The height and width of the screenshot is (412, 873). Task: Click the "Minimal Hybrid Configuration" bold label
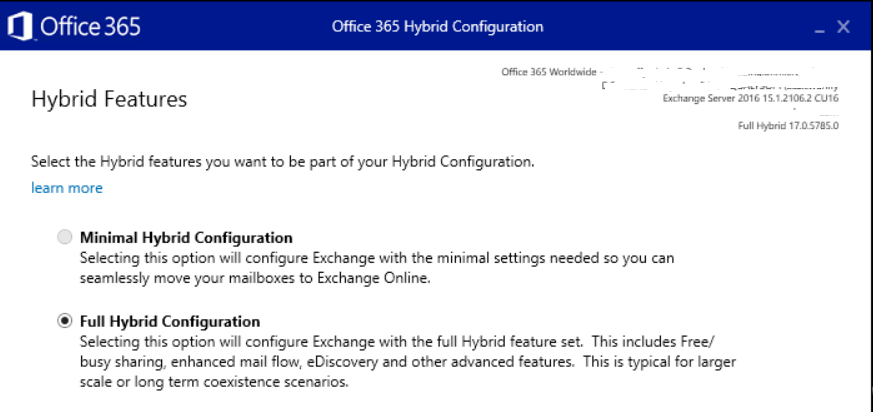pos(186,238)
